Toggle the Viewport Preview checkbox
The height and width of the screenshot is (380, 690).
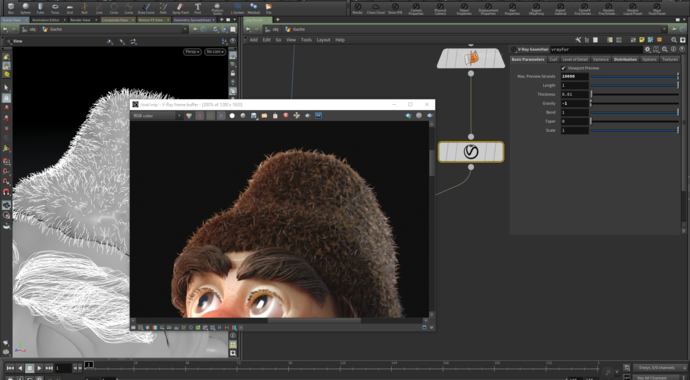pyautogui.click(x=563, y=68)
